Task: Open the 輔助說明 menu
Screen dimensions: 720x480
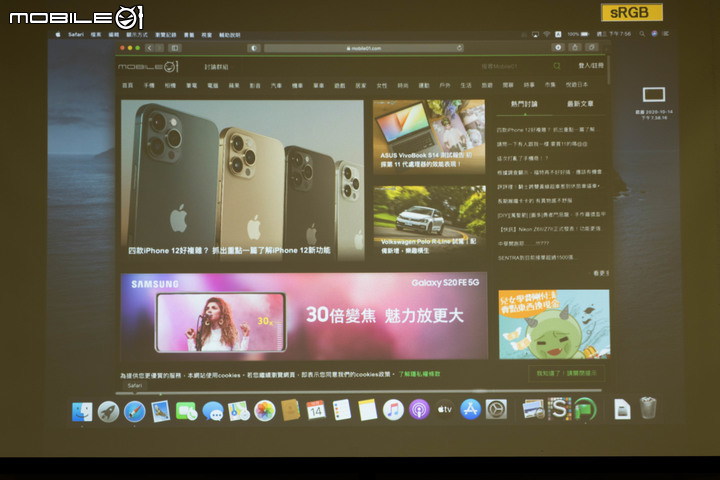Action: pos(229,34)
